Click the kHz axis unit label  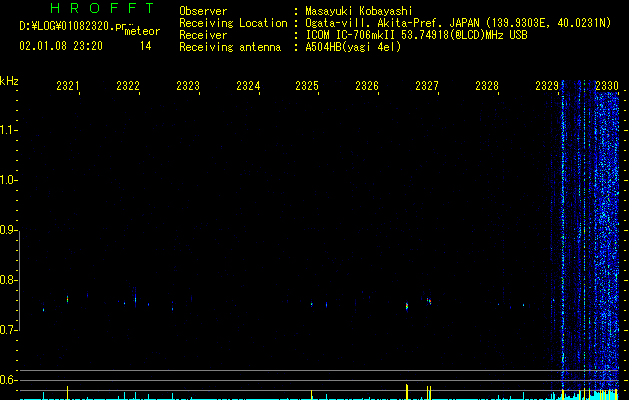(9, 81)
